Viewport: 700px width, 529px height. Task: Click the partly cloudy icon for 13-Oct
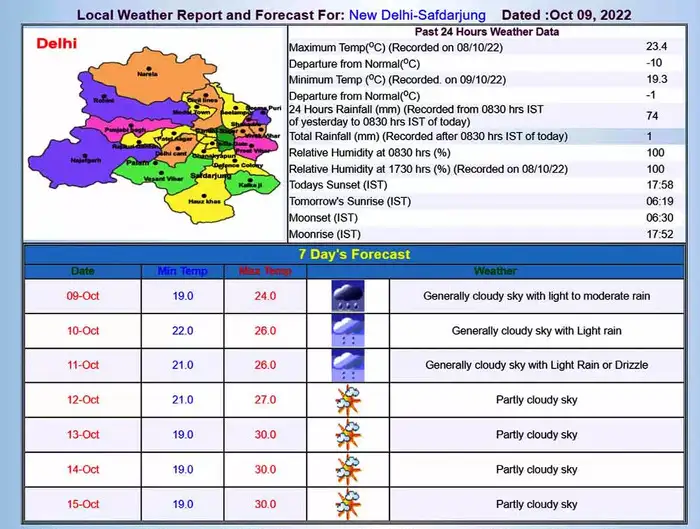coord(348,435)
